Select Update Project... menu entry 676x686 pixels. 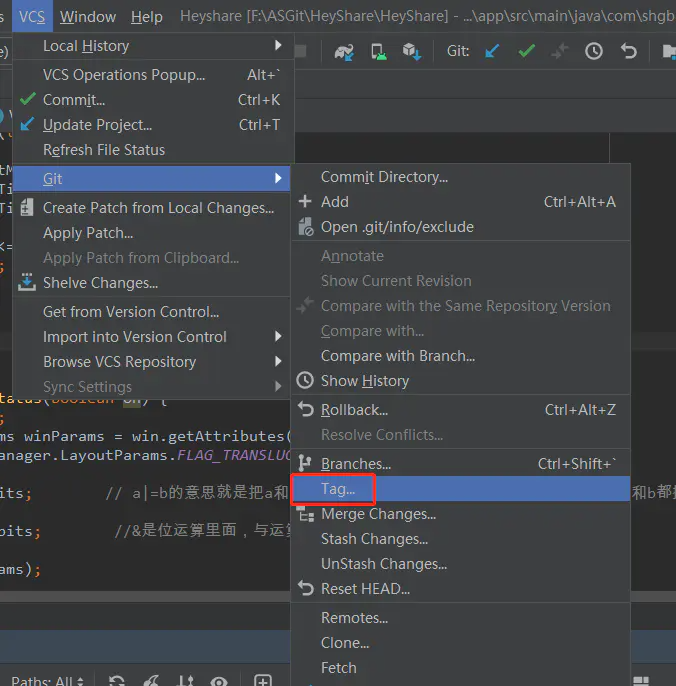click(152, 125)
